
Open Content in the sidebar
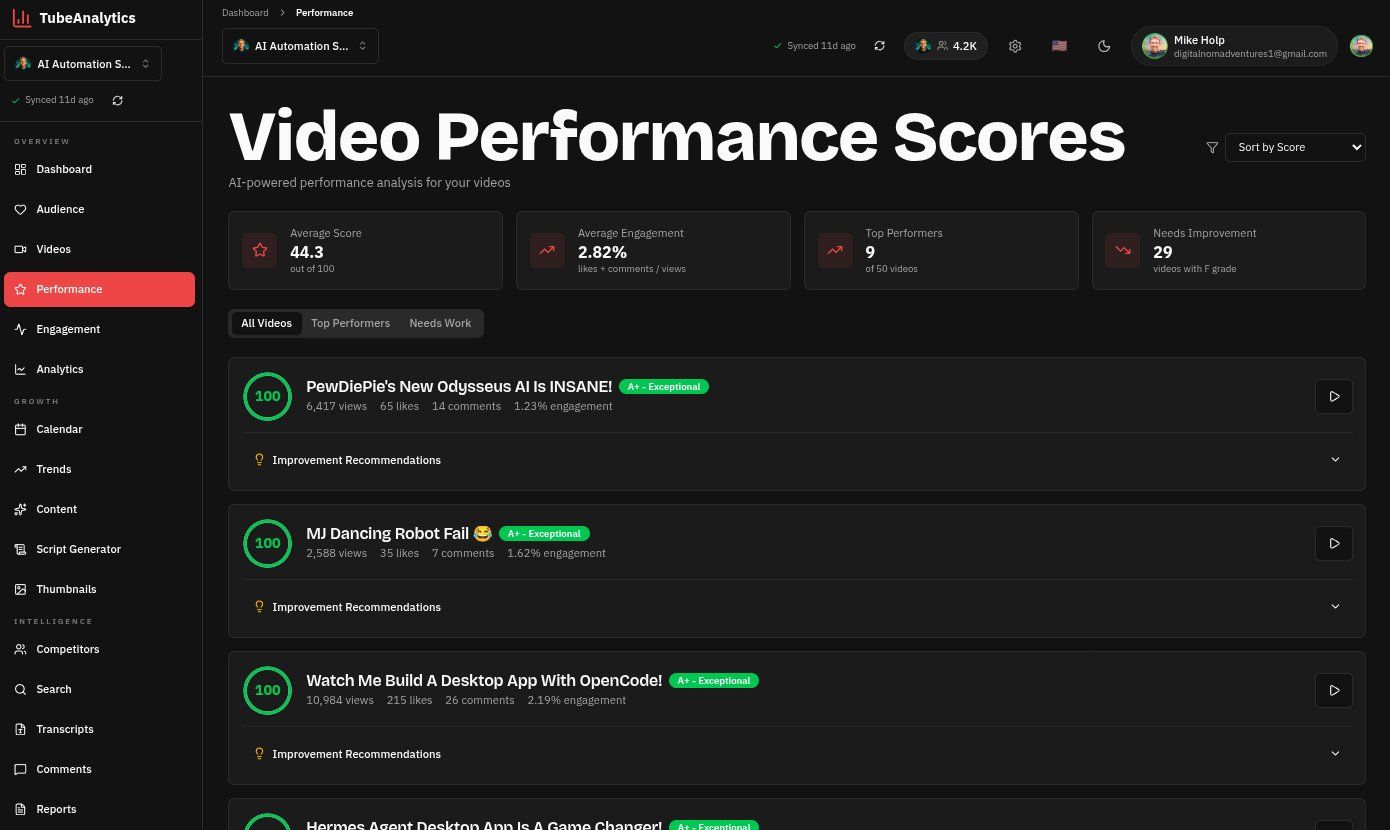click(x=99, y=509)
